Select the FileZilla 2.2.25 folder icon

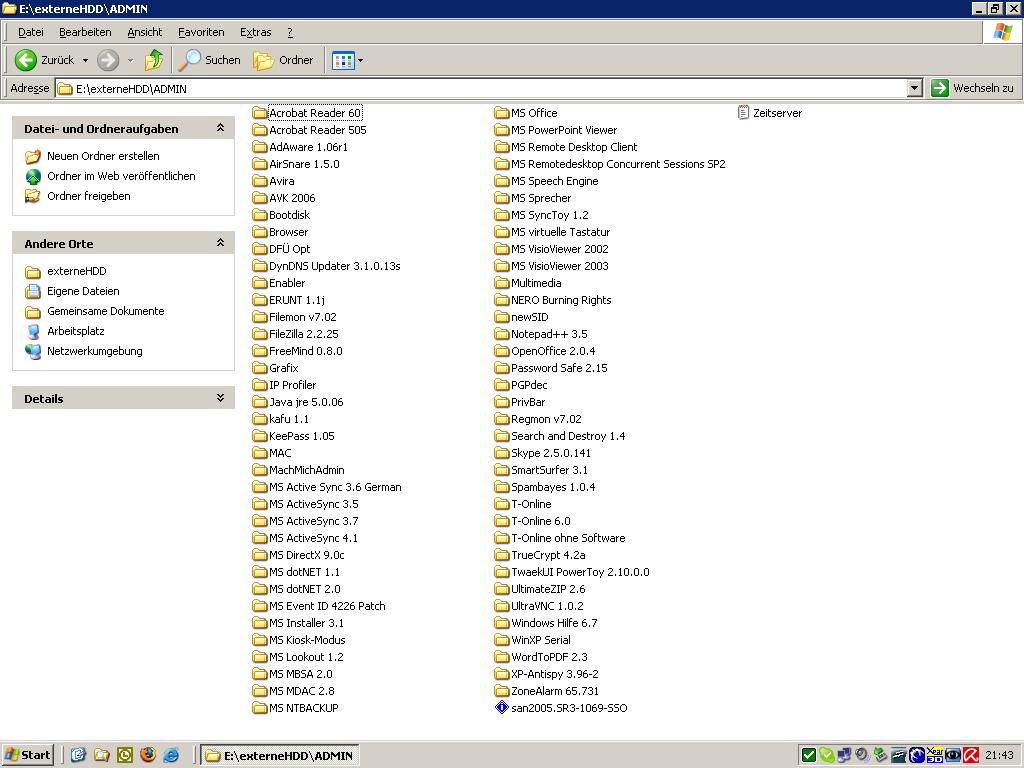(260, 334)
